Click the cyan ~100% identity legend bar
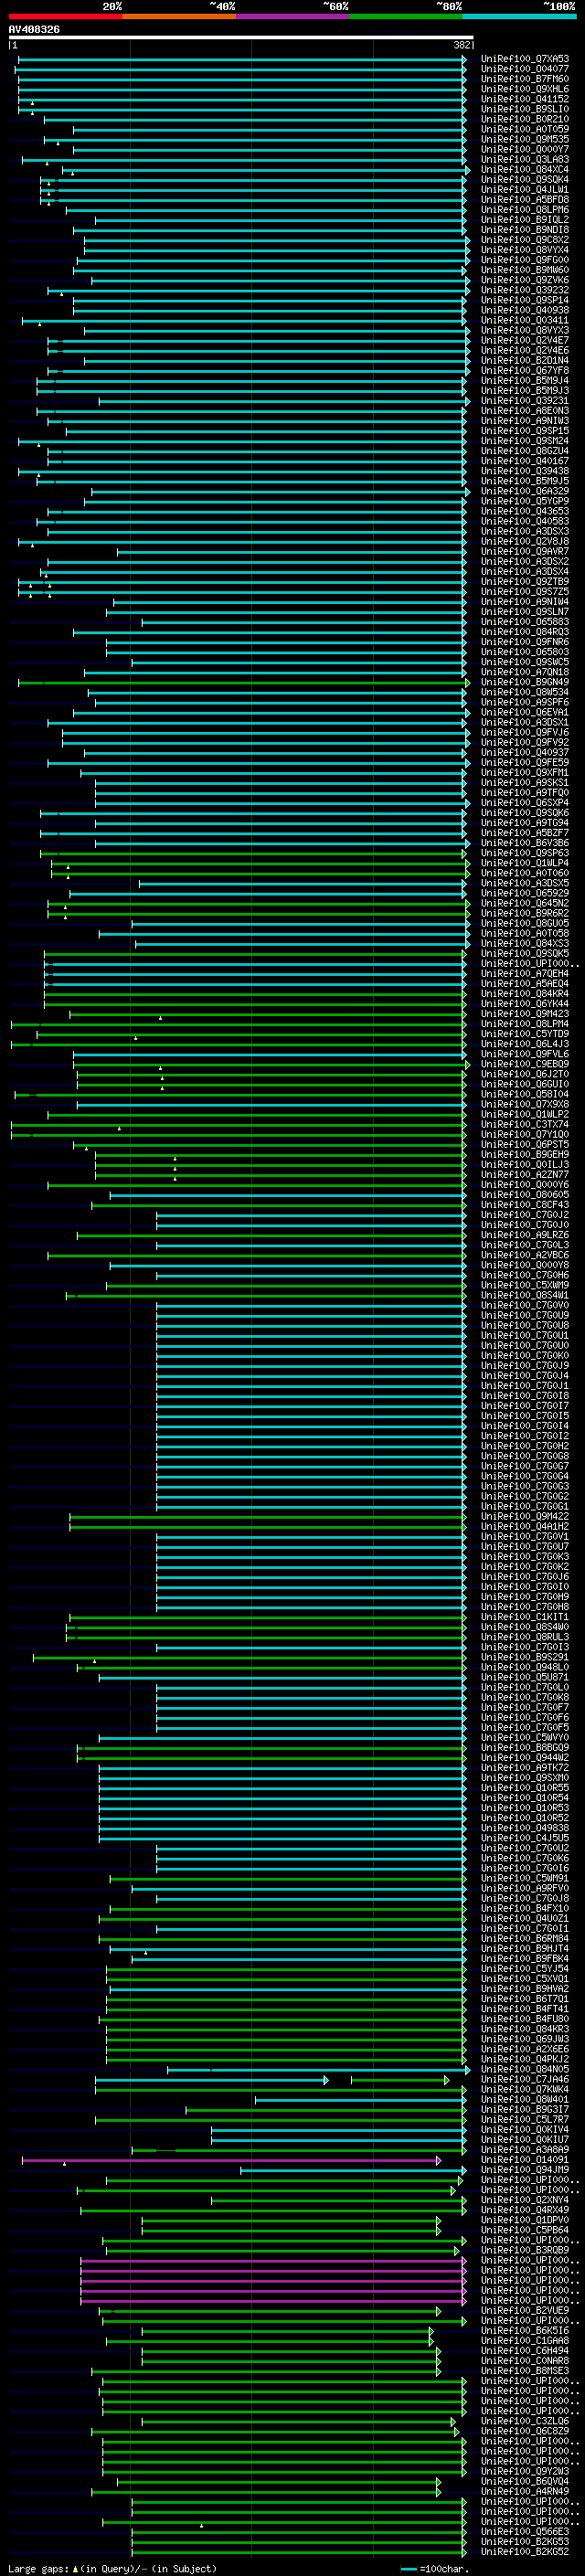This screenshot has width=585, height=2576. click(520, 16)
